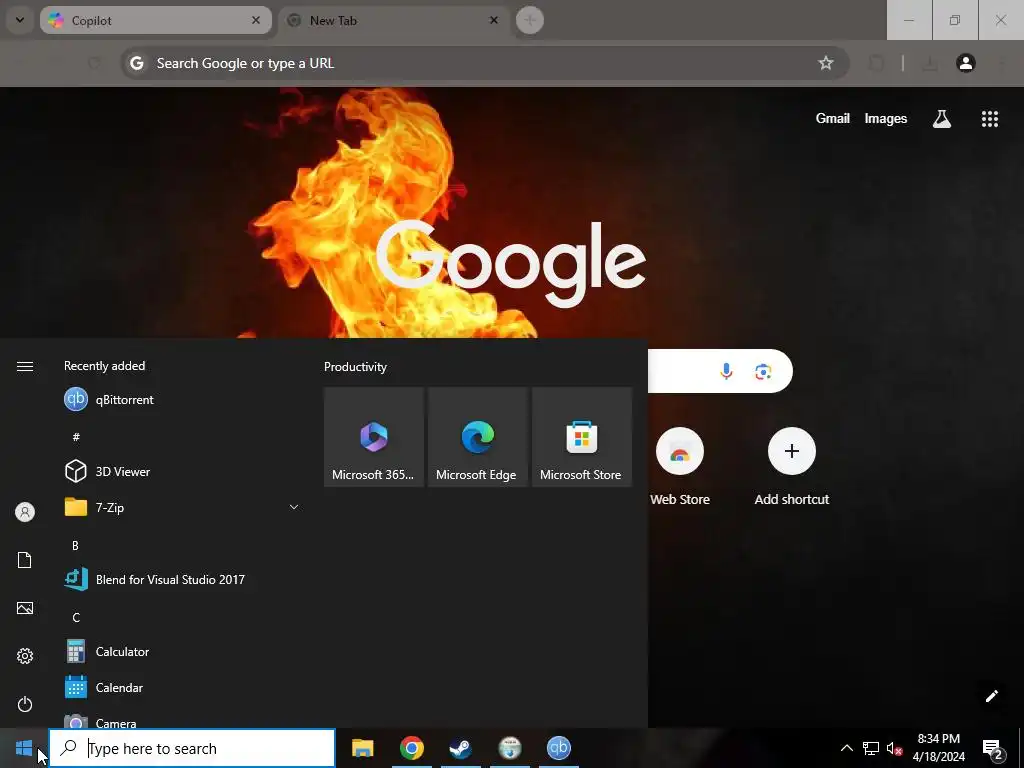1024x768 pixels.
Task: Click the Add shortcut button
Action: pos(792,466)
